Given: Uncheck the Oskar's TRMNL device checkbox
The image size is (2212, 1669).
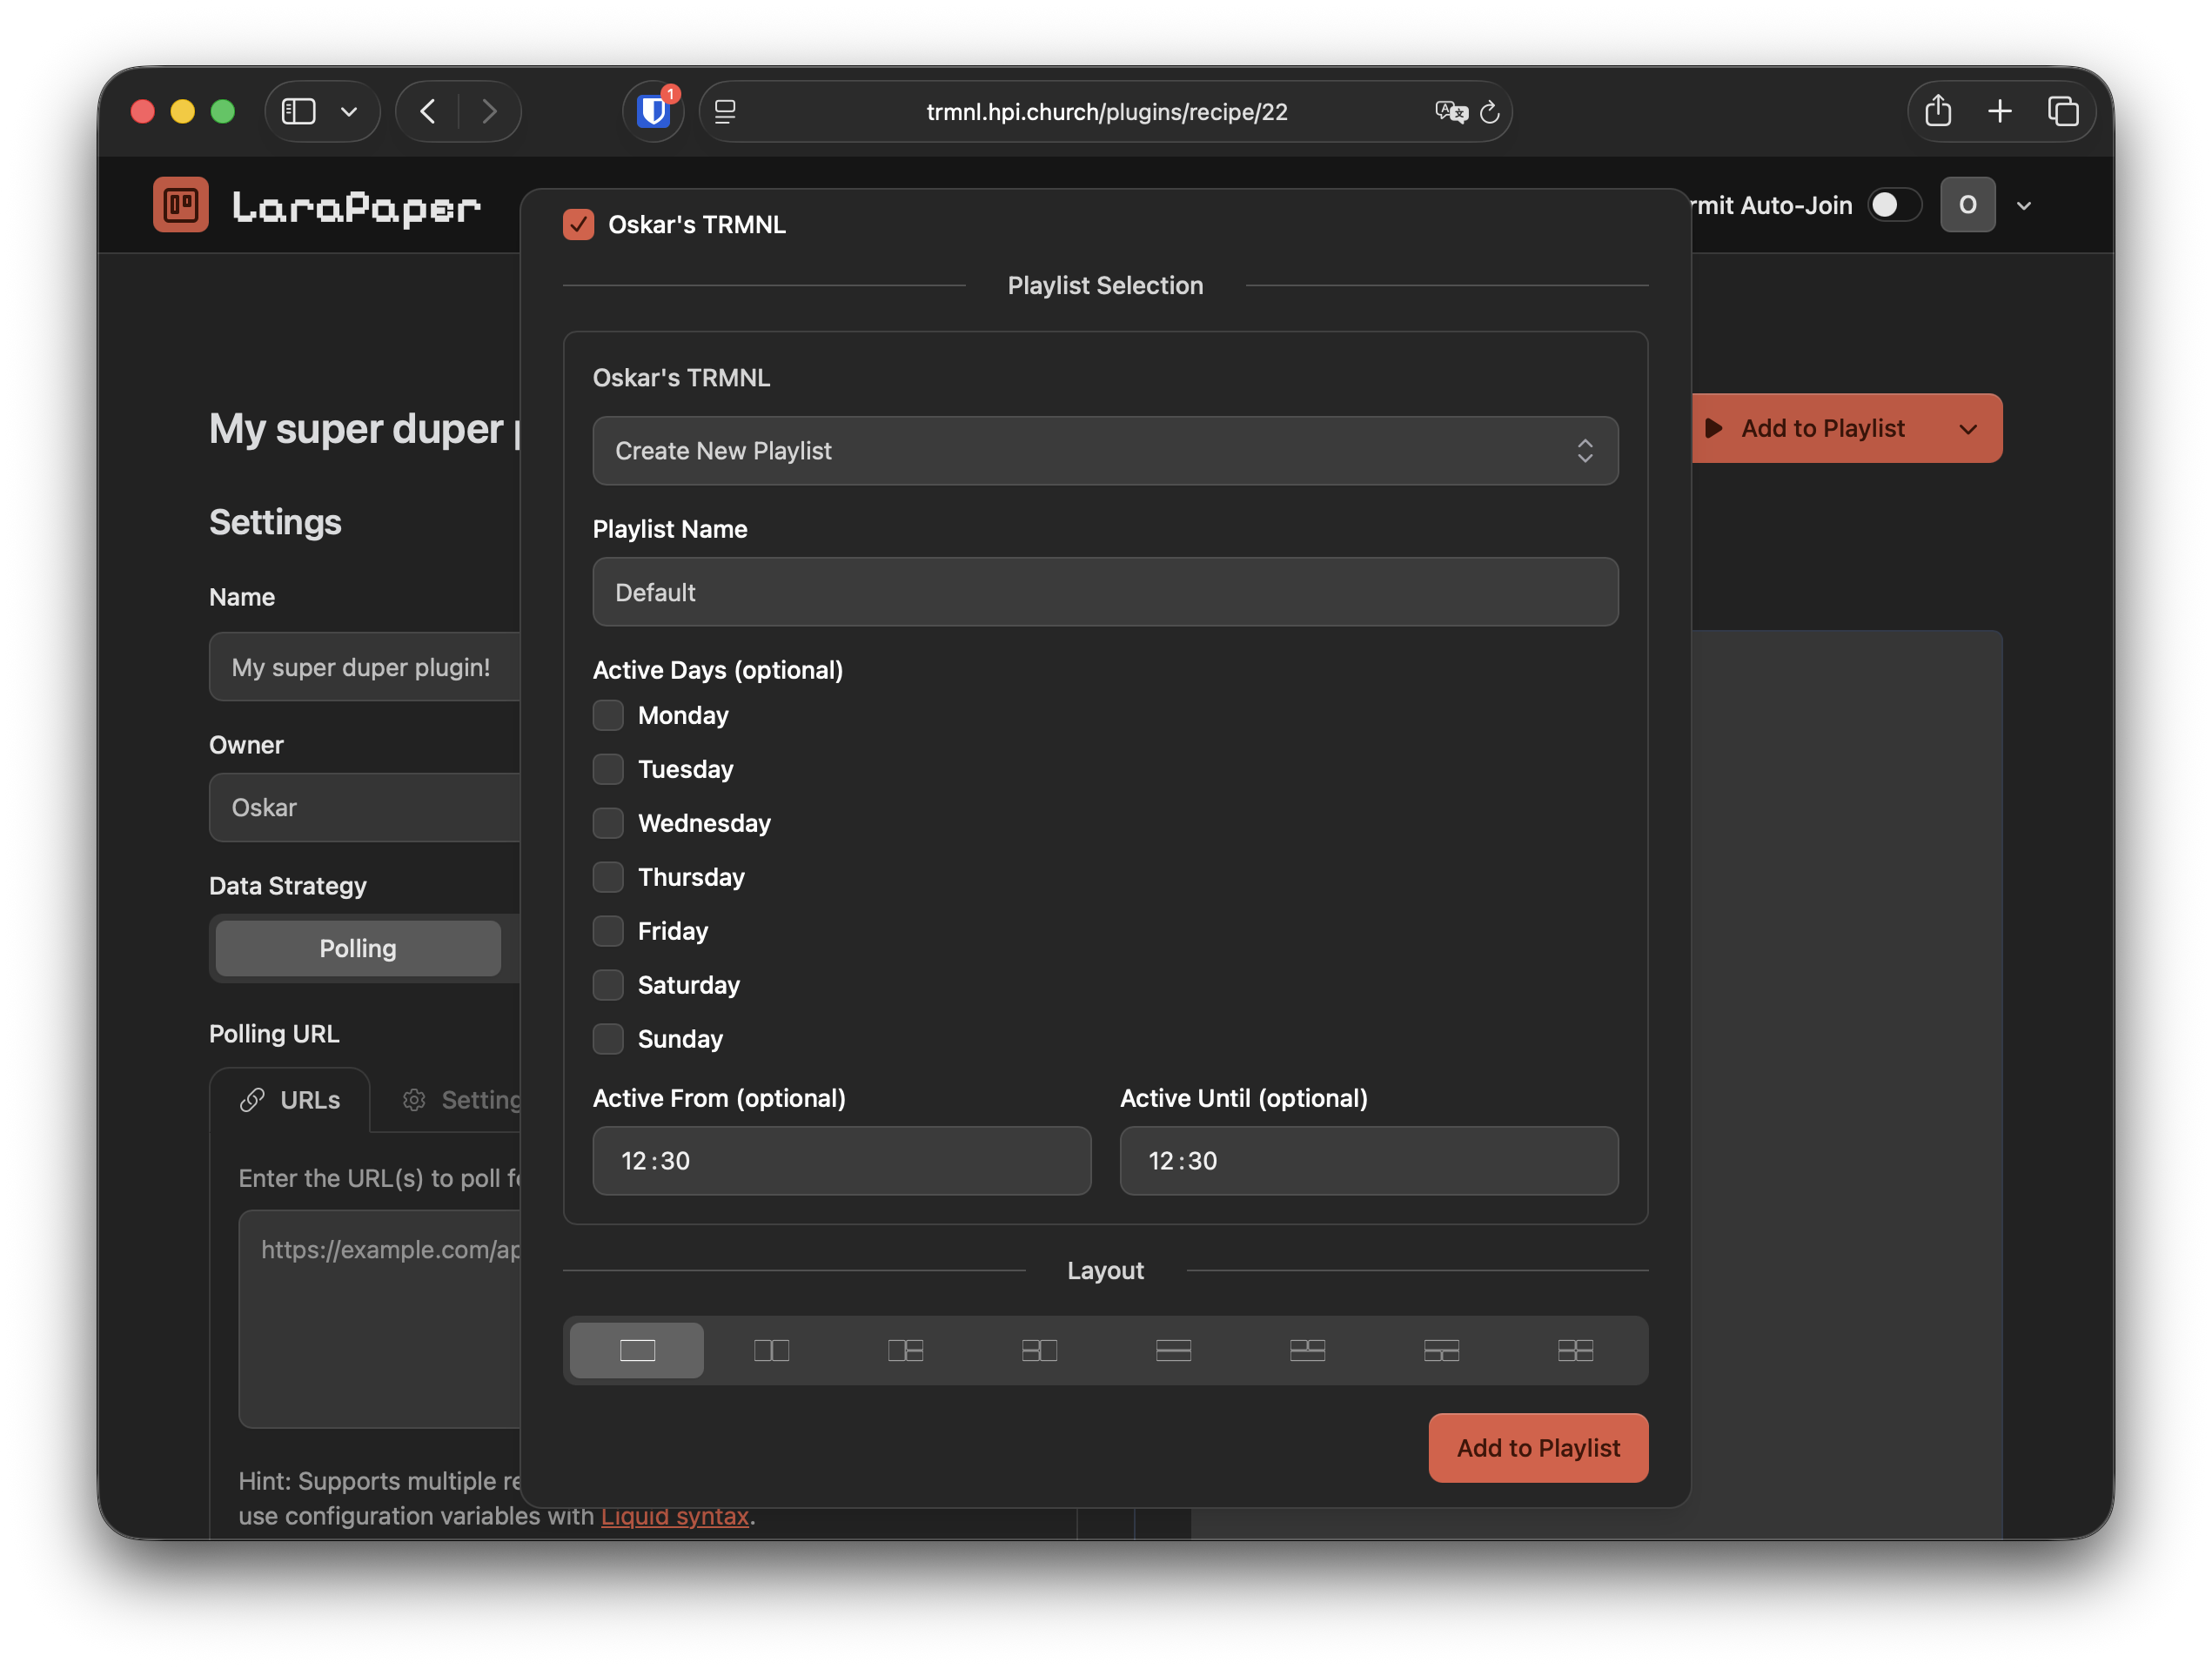Looking at the screenshot, I should tap(578, 224).
